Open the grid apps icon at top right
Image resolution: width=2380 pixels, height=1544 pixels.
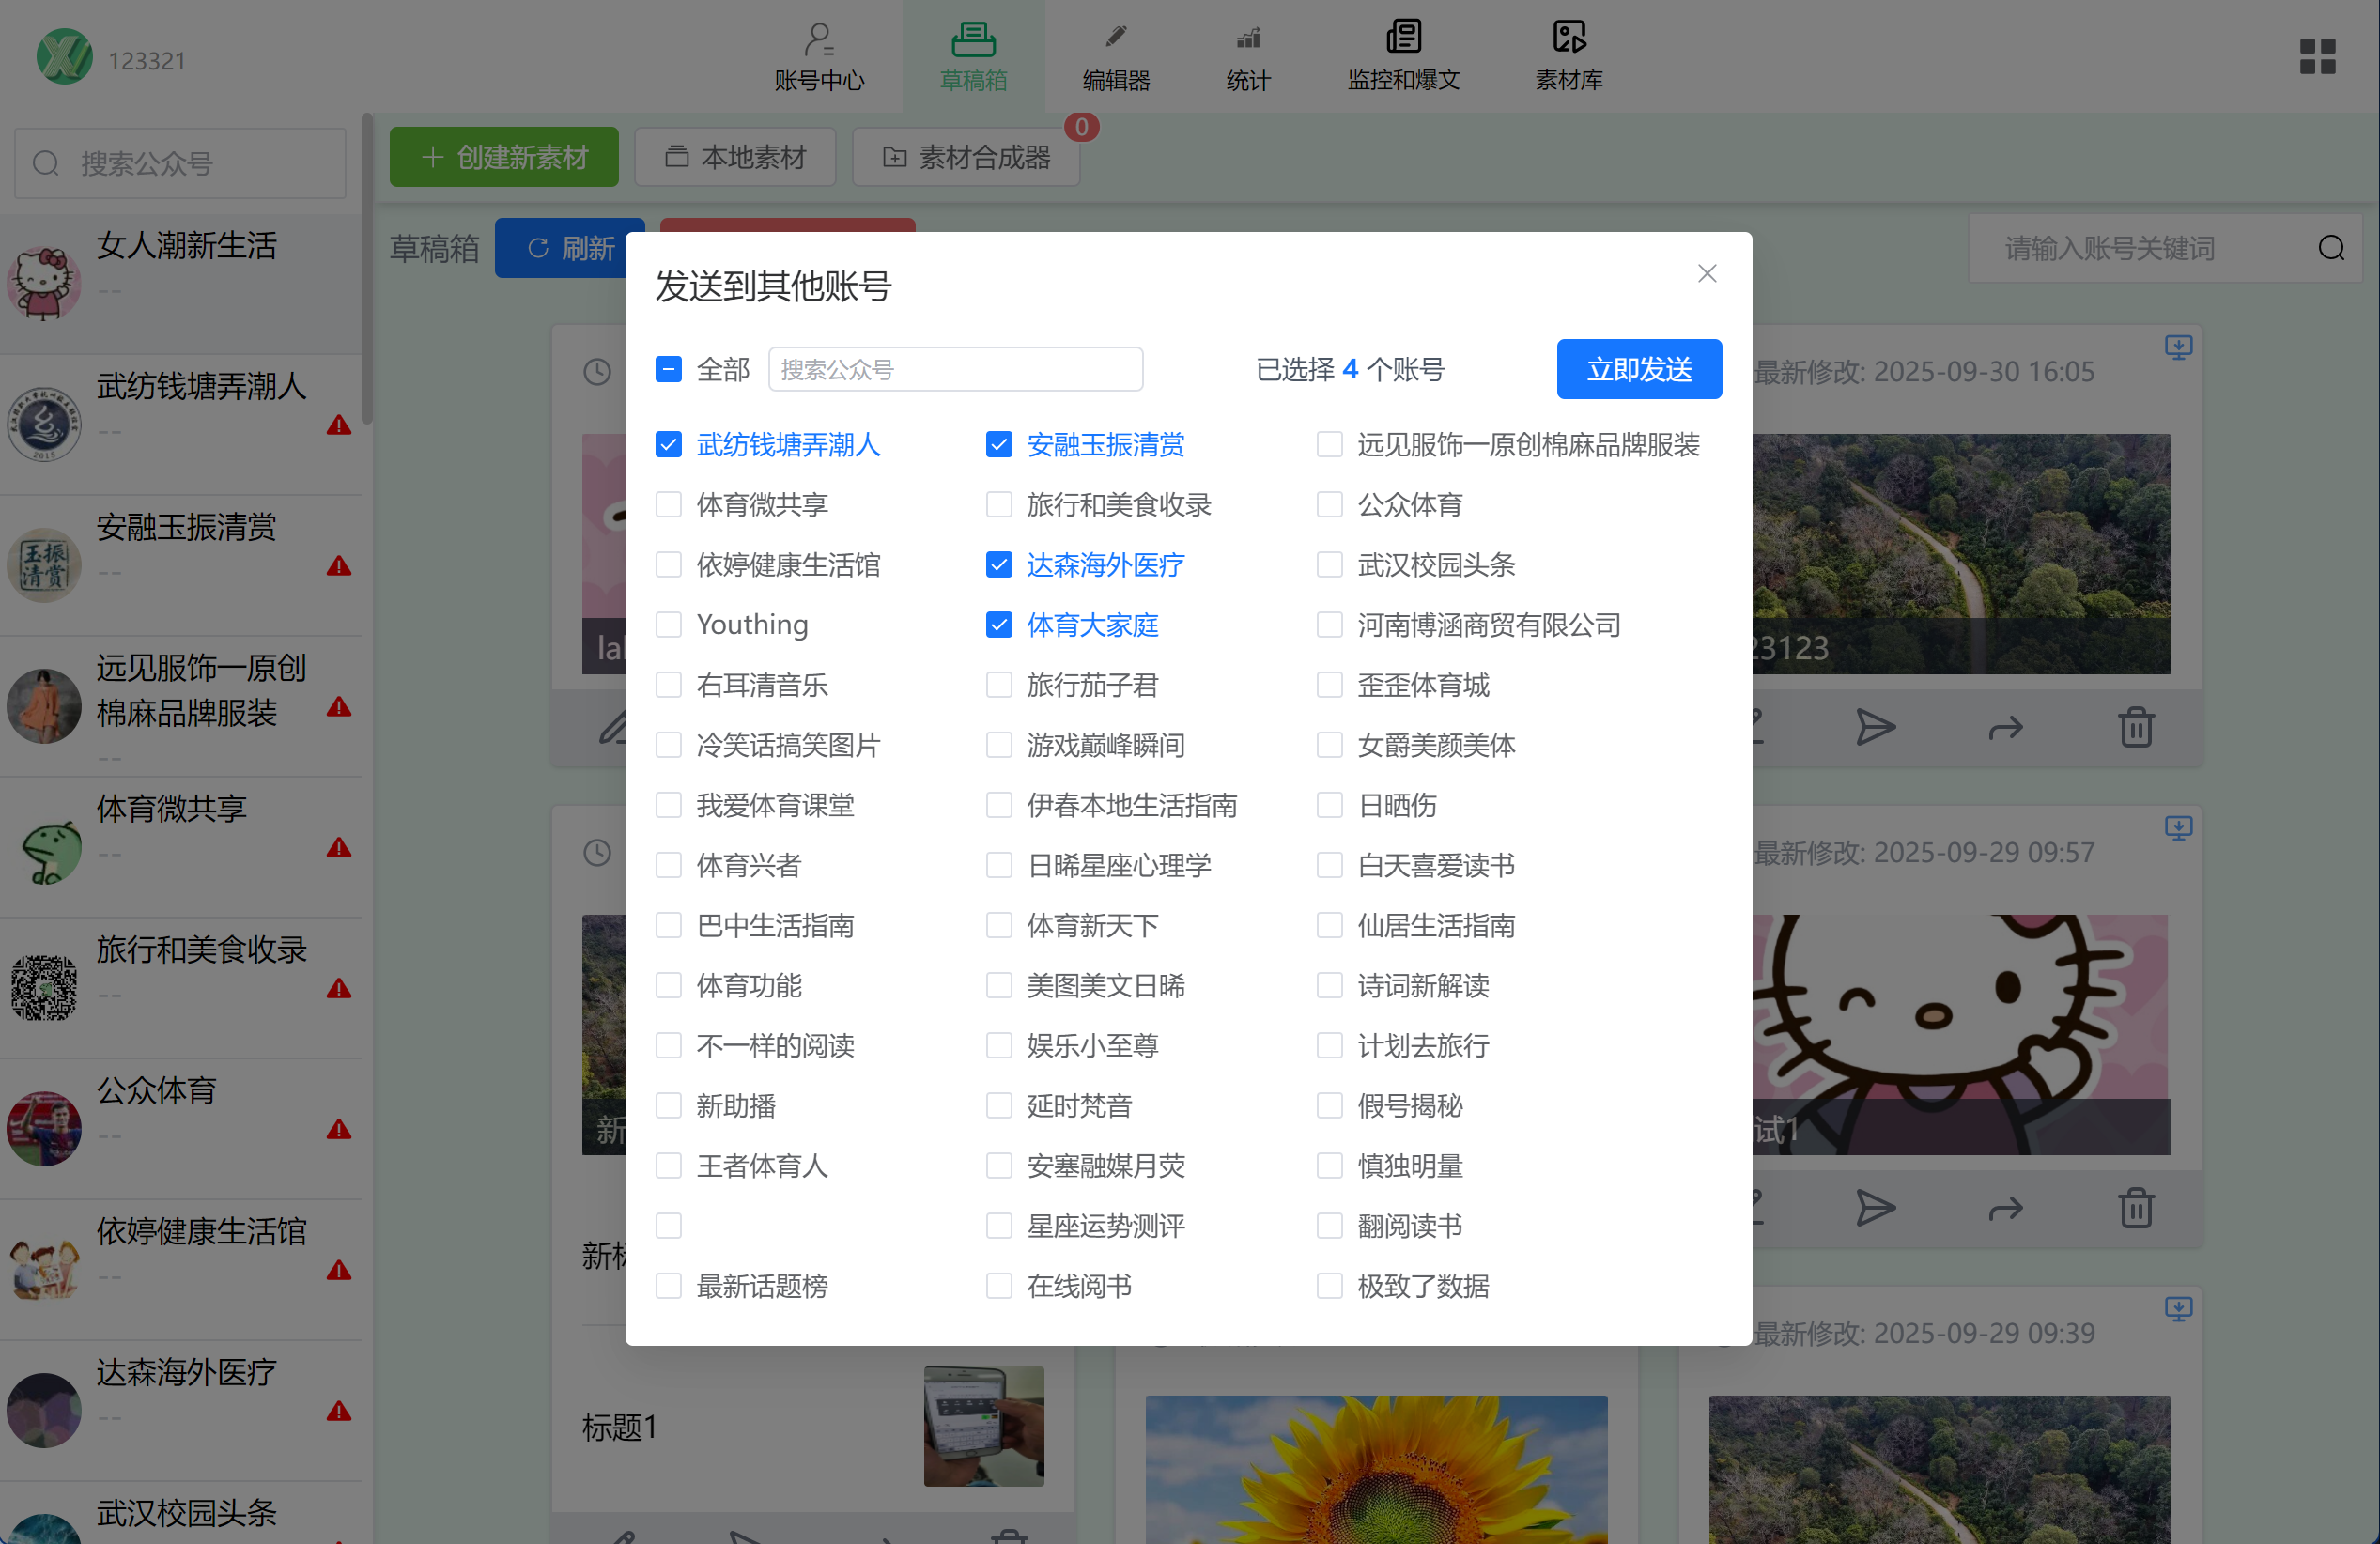click(x=2316, y=57)
